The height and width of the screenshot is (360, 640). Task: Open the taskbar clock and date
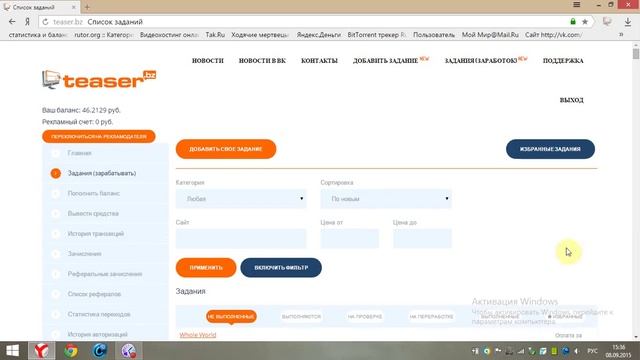click(x=619, y=351)
